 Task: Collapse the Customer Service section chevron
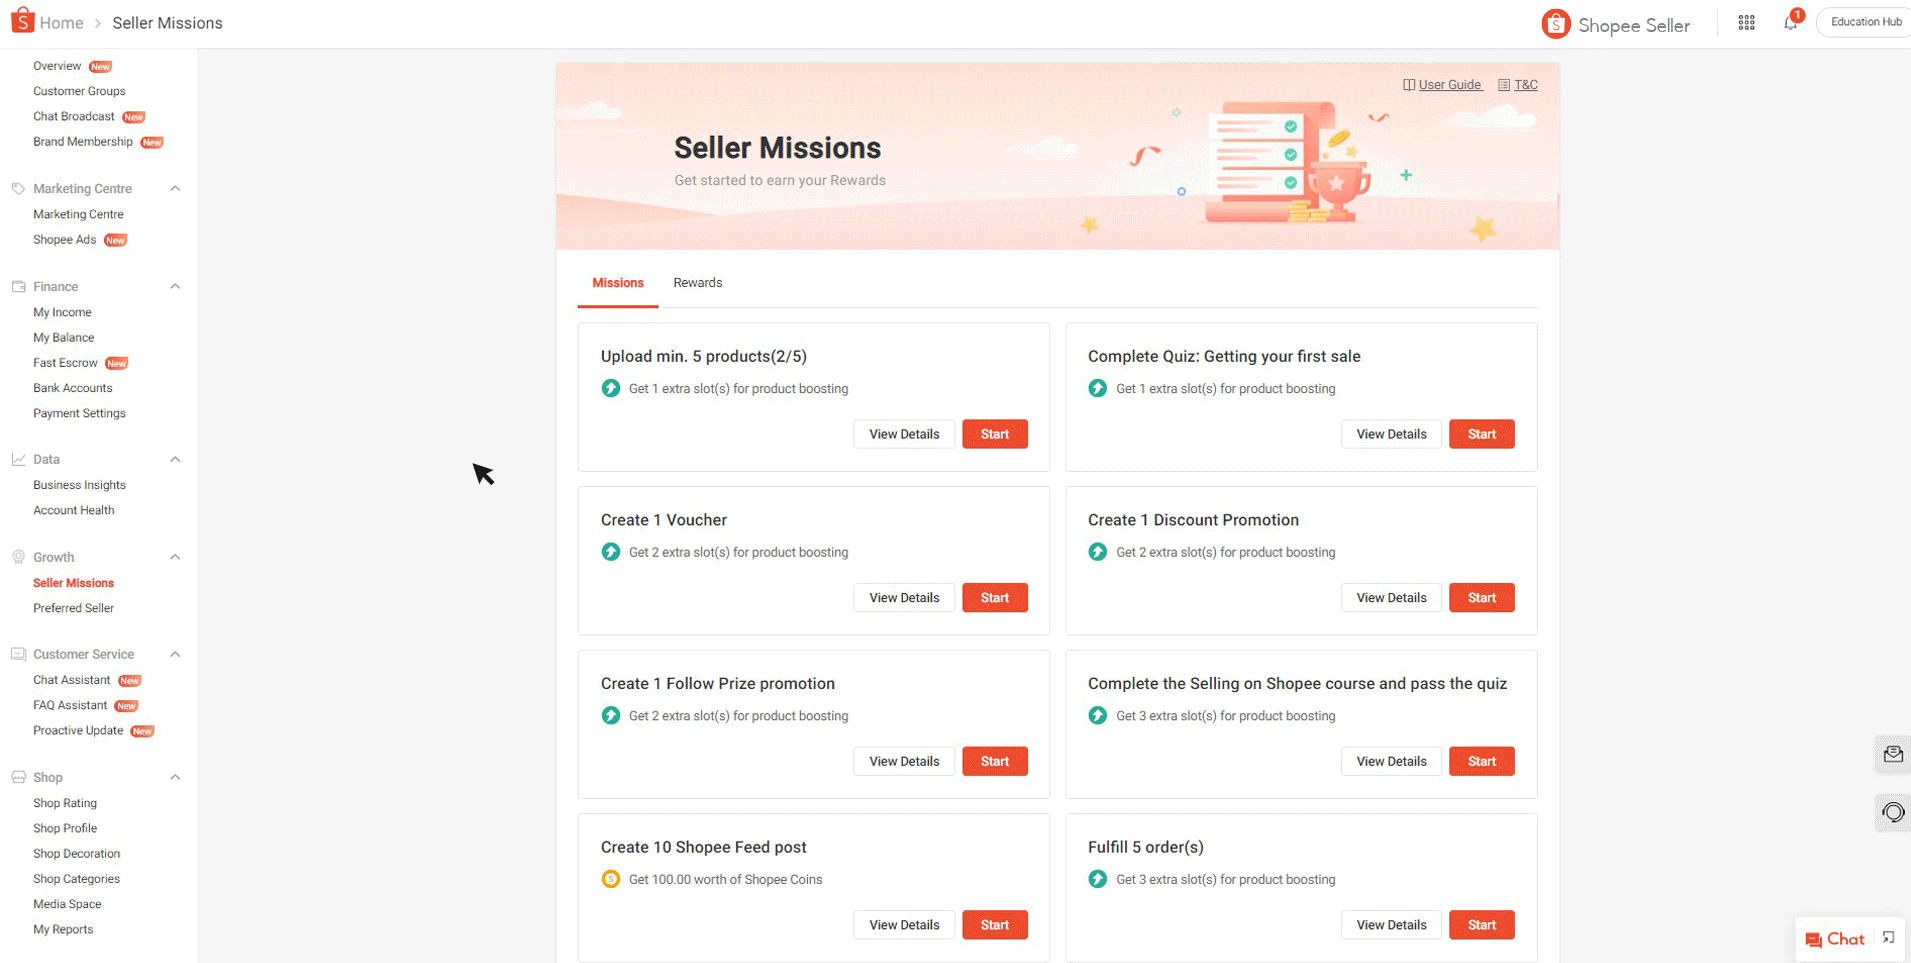pos(175,654)
